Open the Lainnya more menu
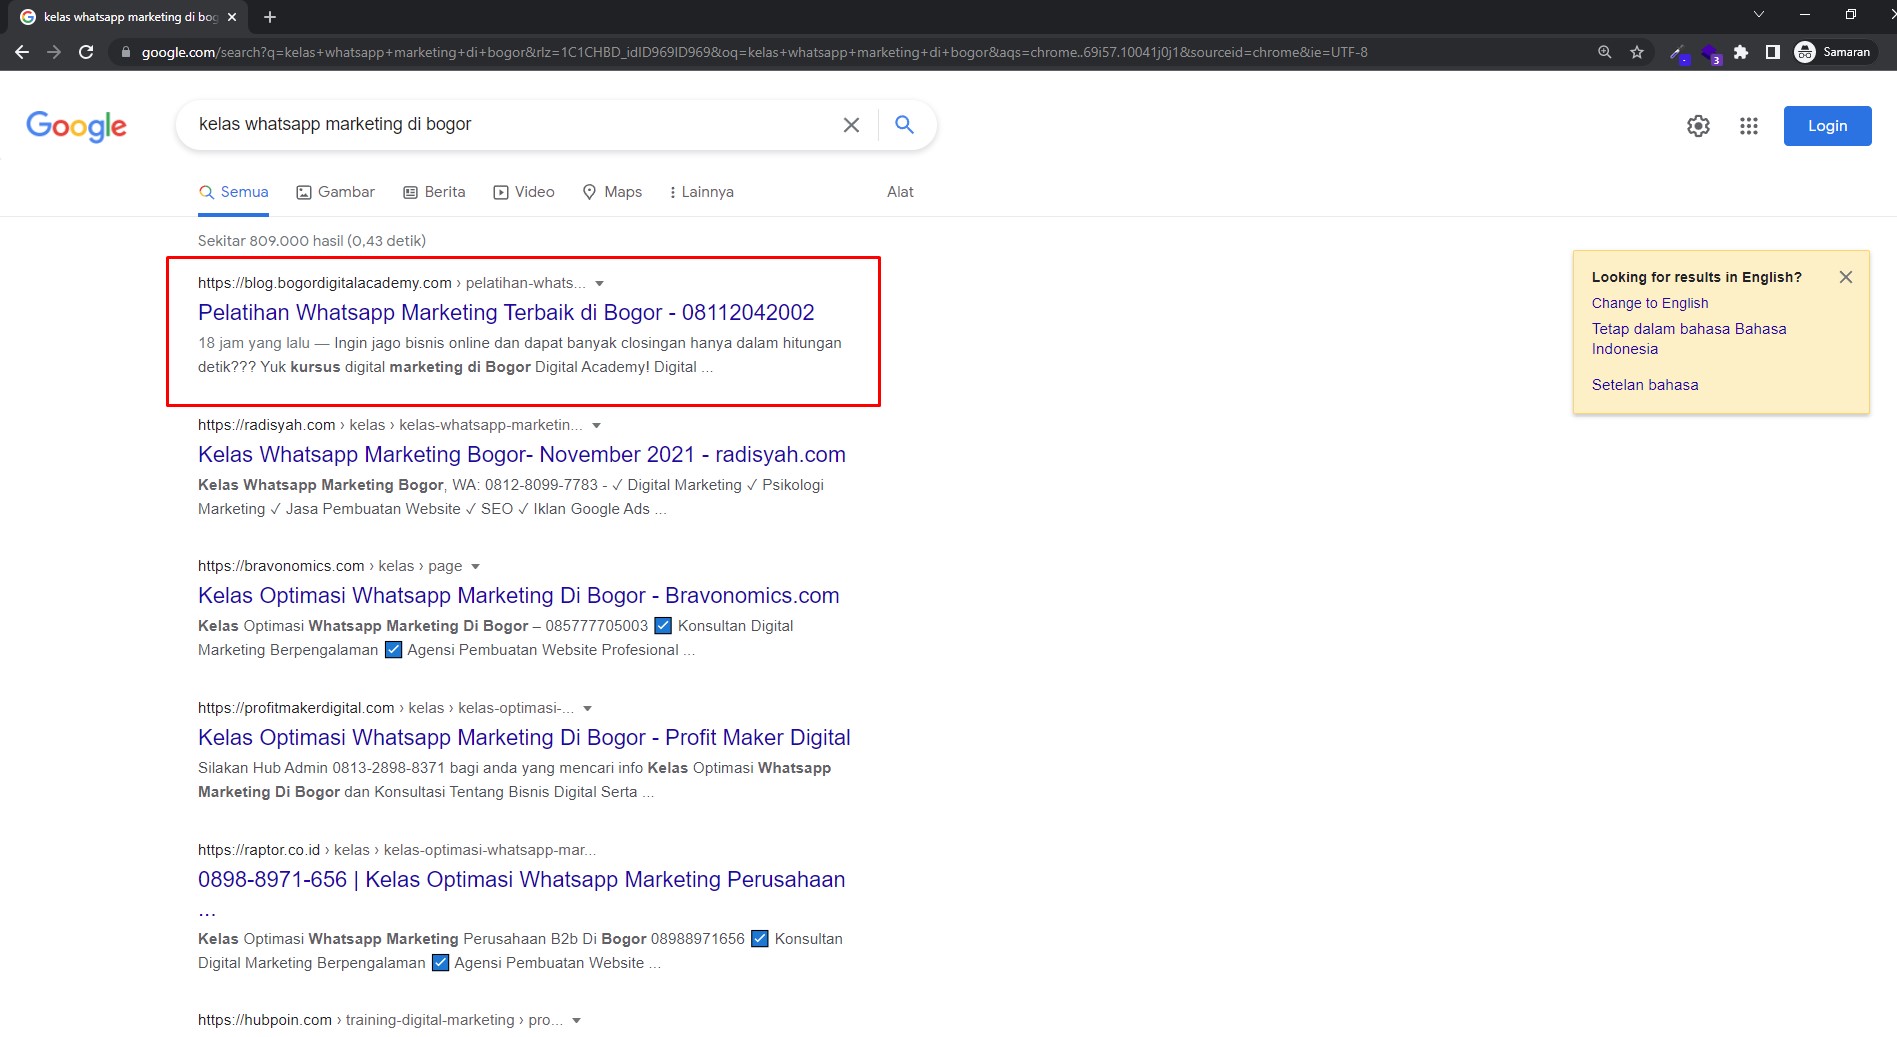Screen dimensions: 1897x1037 click(702, 192)
